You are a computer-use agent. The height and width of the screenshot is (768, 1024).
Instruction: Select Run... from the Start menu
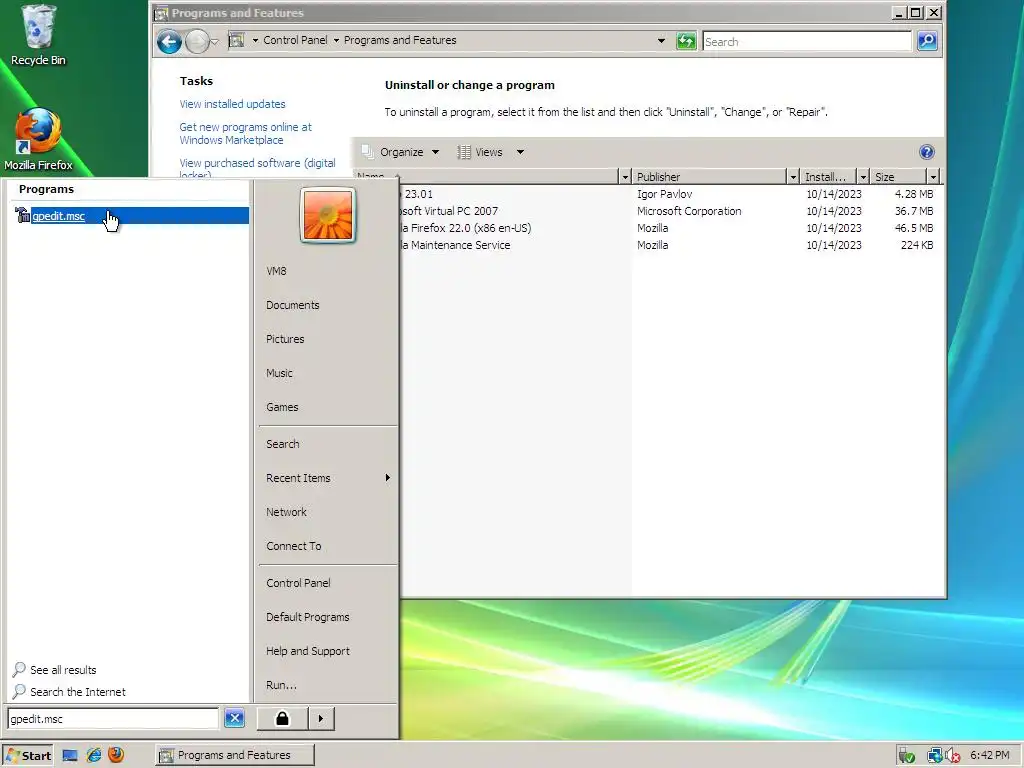point(281,685)
